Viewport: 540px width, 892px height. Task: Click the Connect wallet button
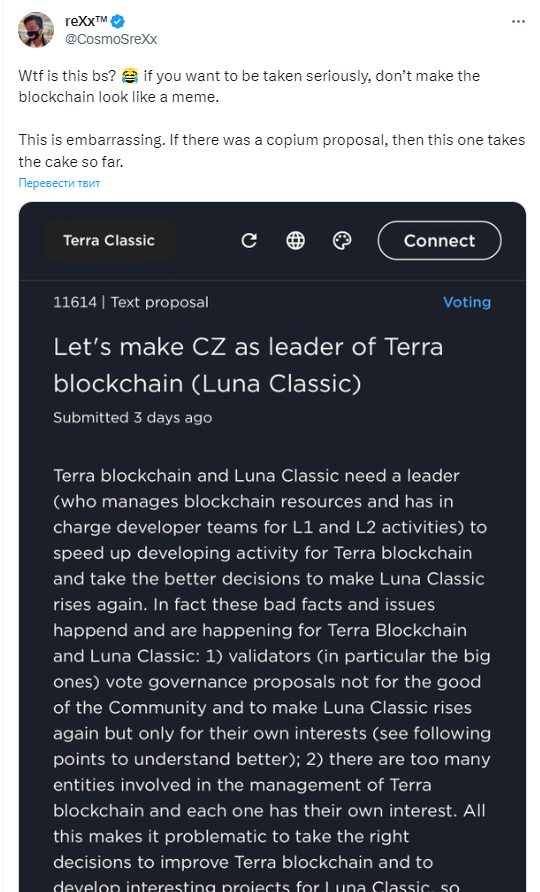tap(439, 241)
